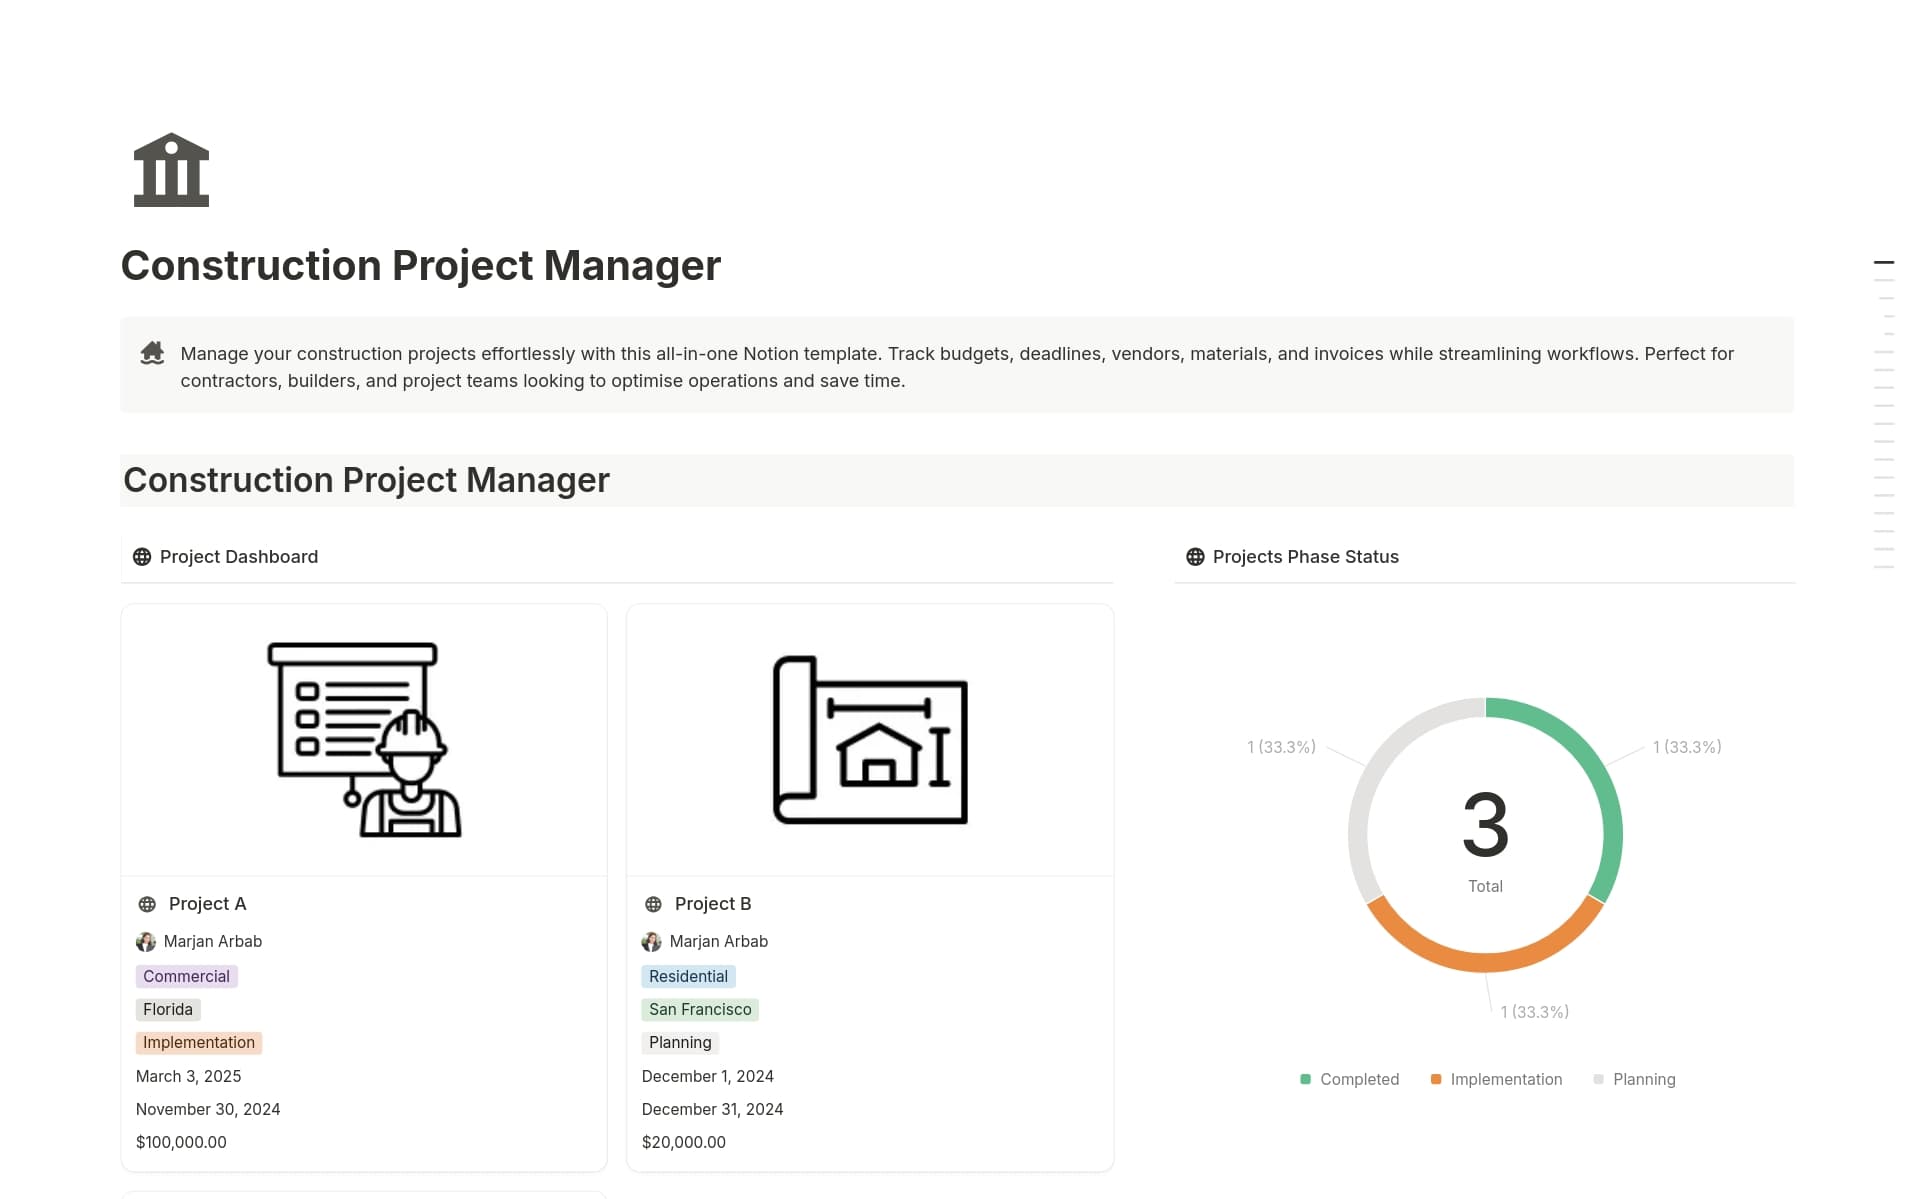Click the Implementation legend item below the chart
Viewport: 1920px width, 1199px height.
[x=1496, y=1079]
